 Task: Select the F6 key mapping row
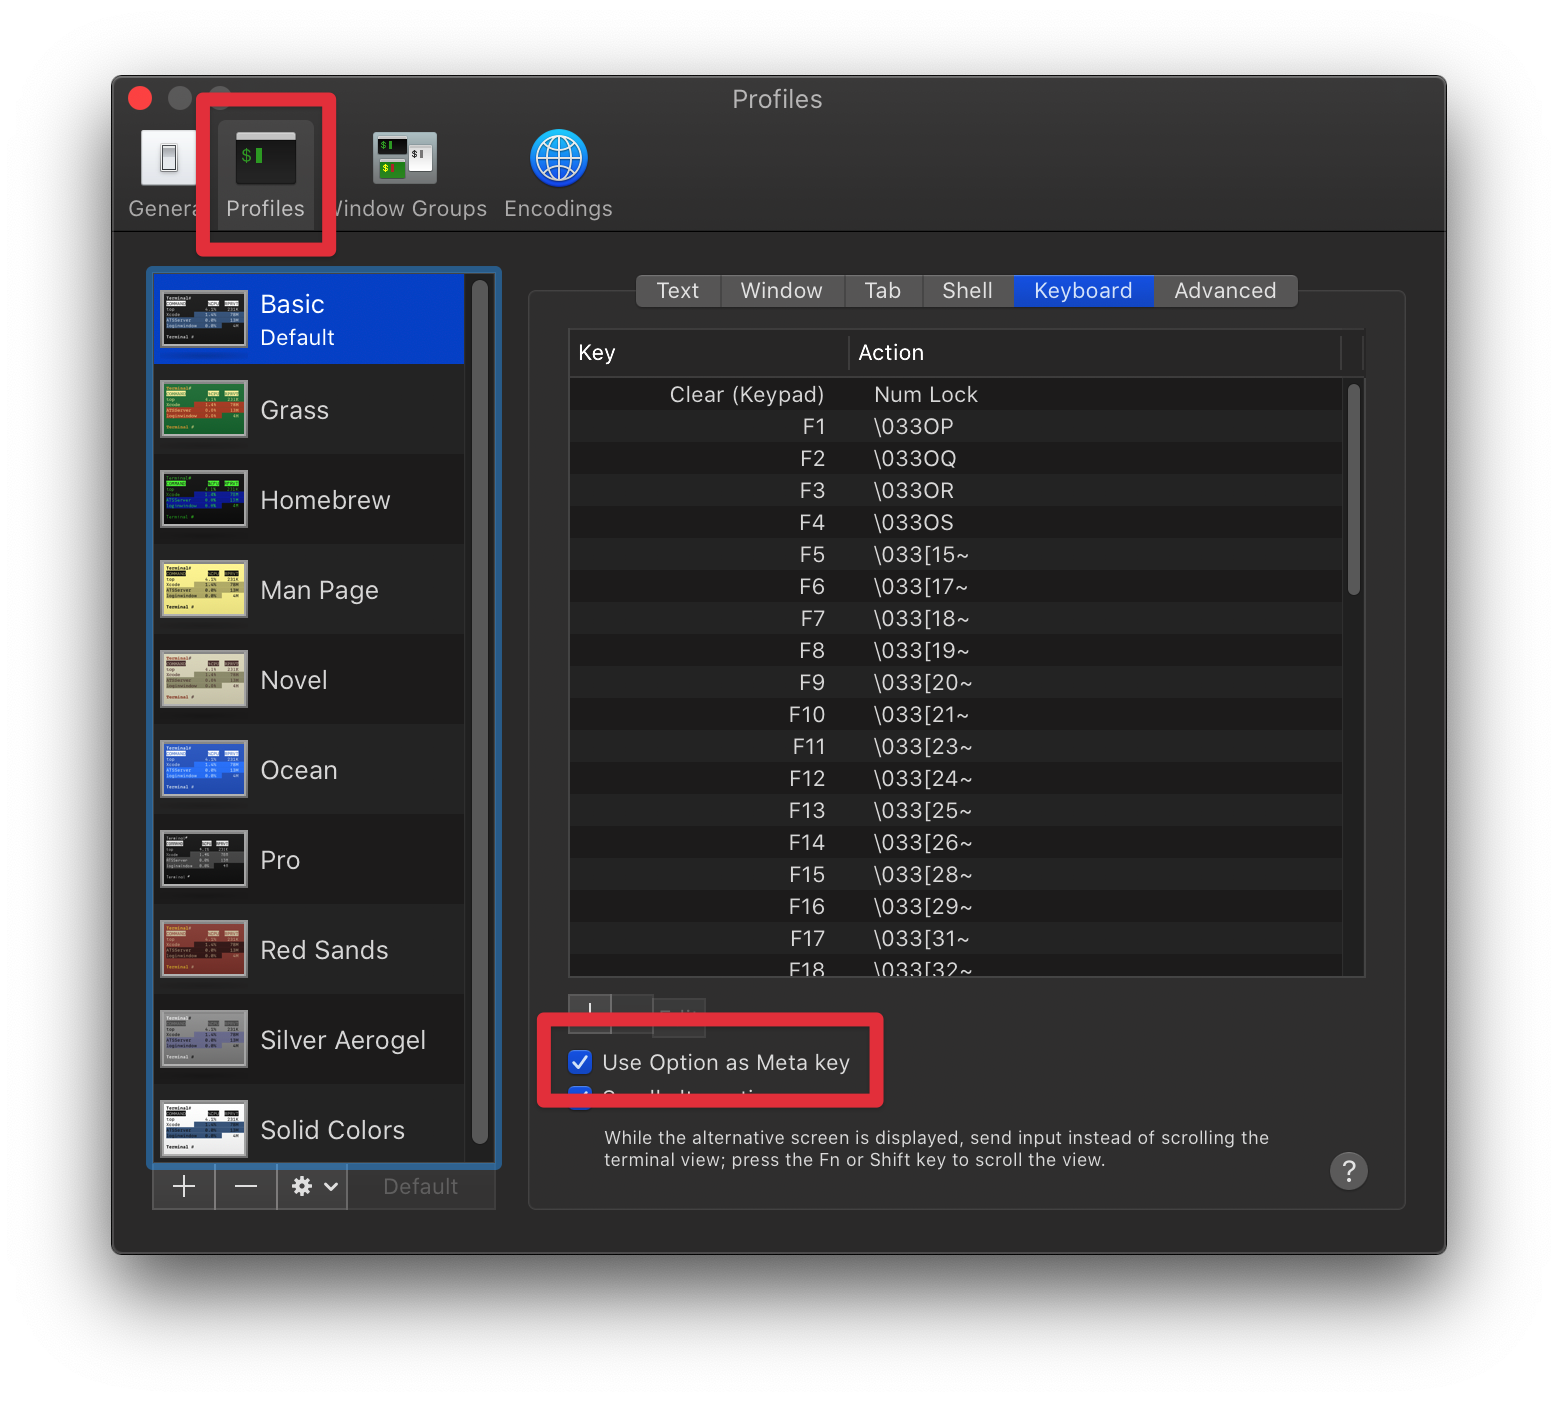pyautogui.click(x=956, y=587)
